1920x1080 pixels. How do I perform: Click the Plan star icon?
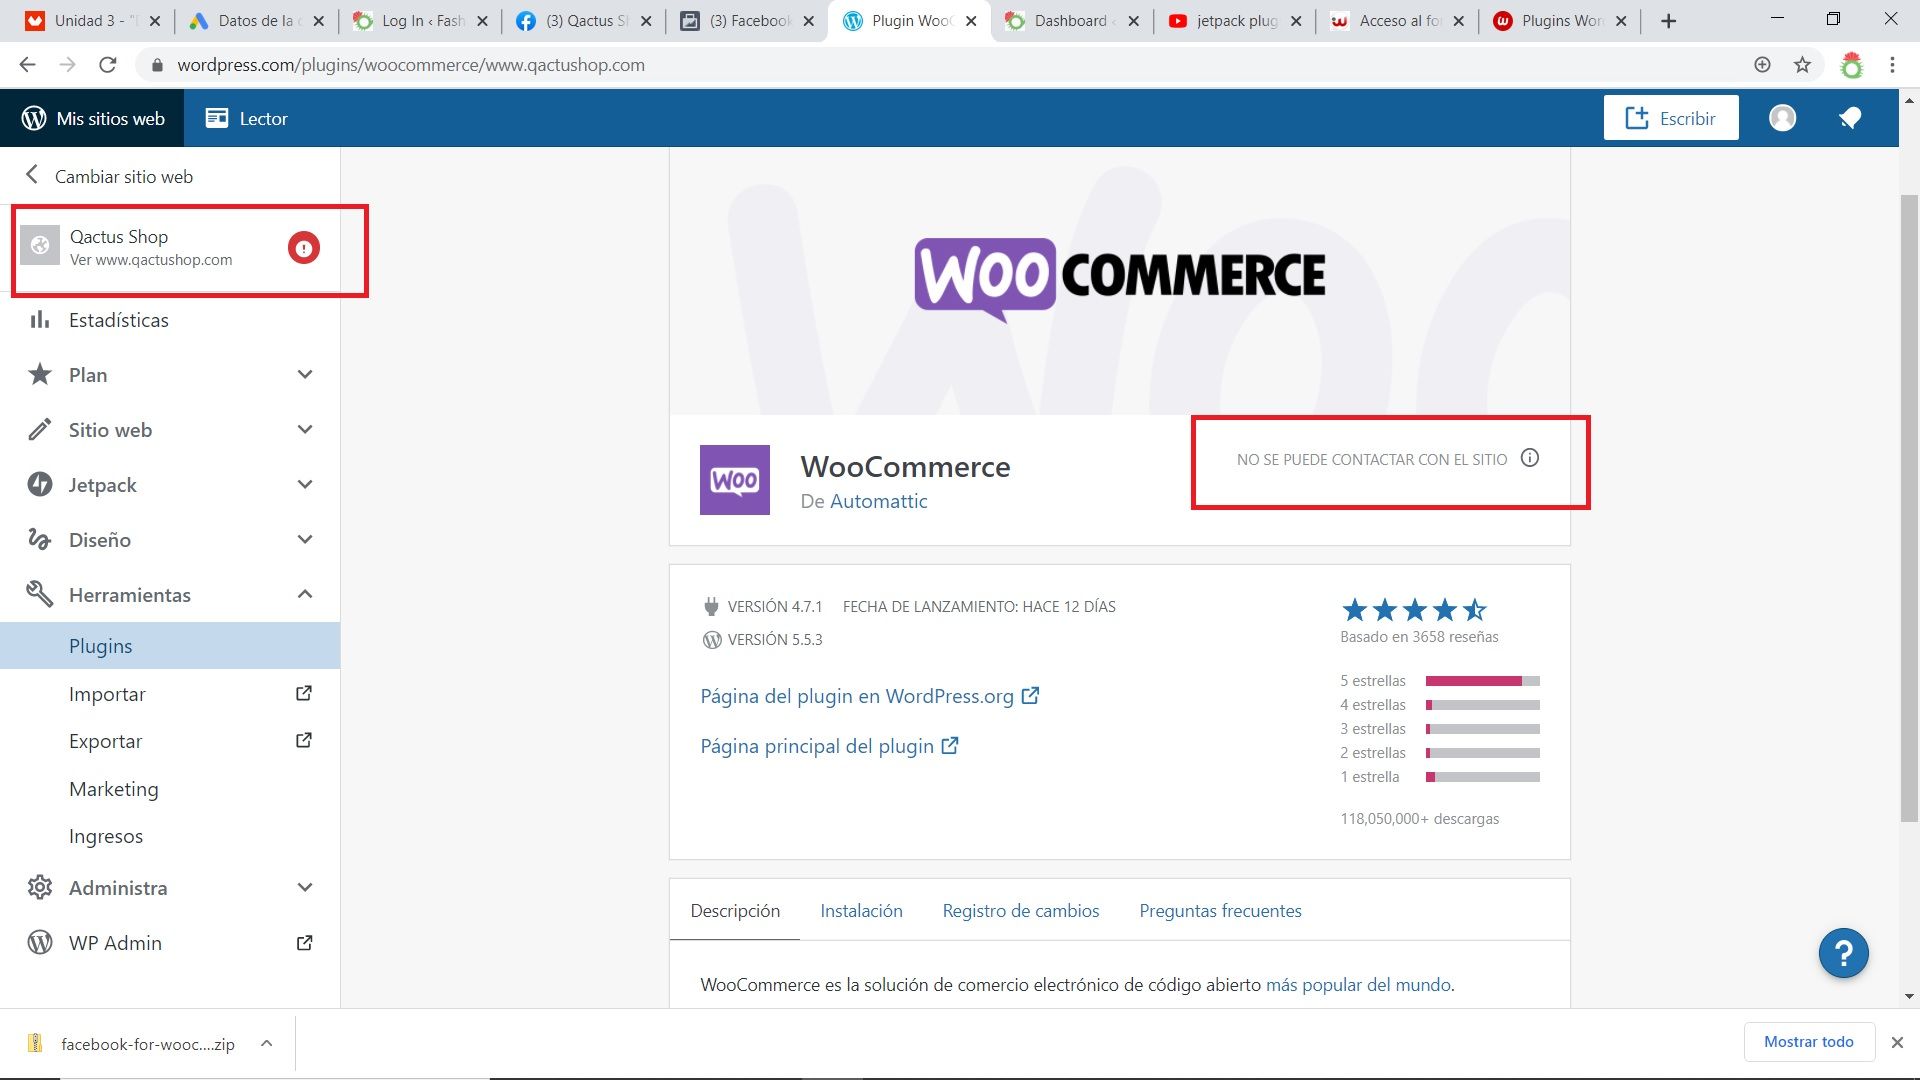(39, 374)
